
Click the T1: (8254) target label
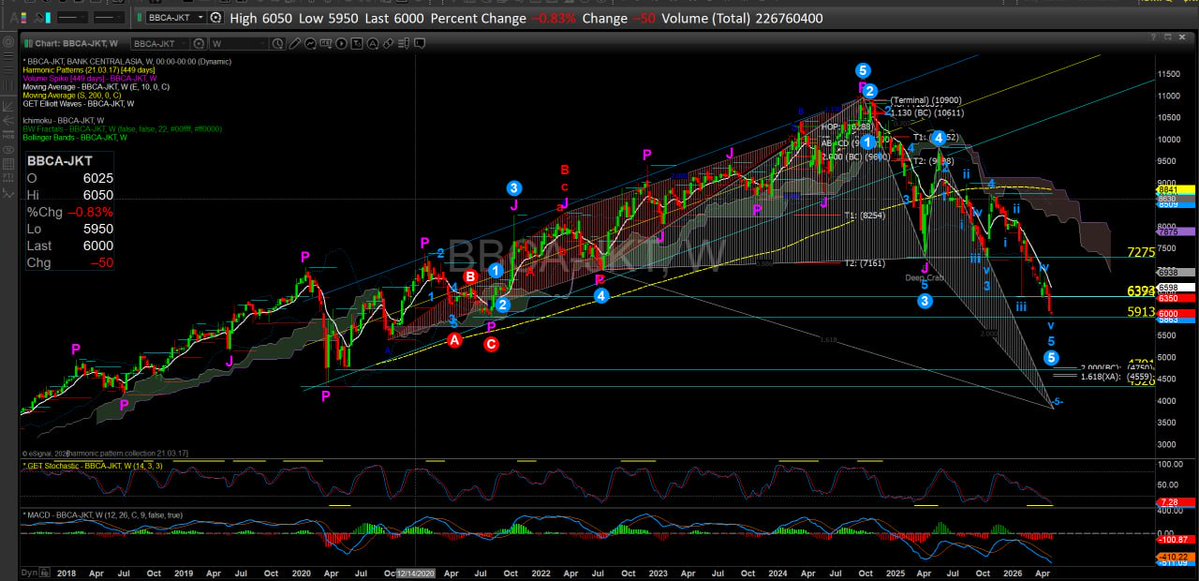(864, 216)
